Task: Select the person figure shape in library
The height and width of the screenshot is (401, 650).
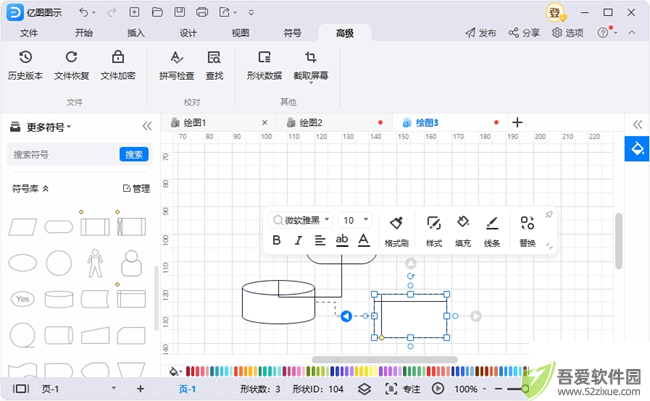Action: [95, 263]
